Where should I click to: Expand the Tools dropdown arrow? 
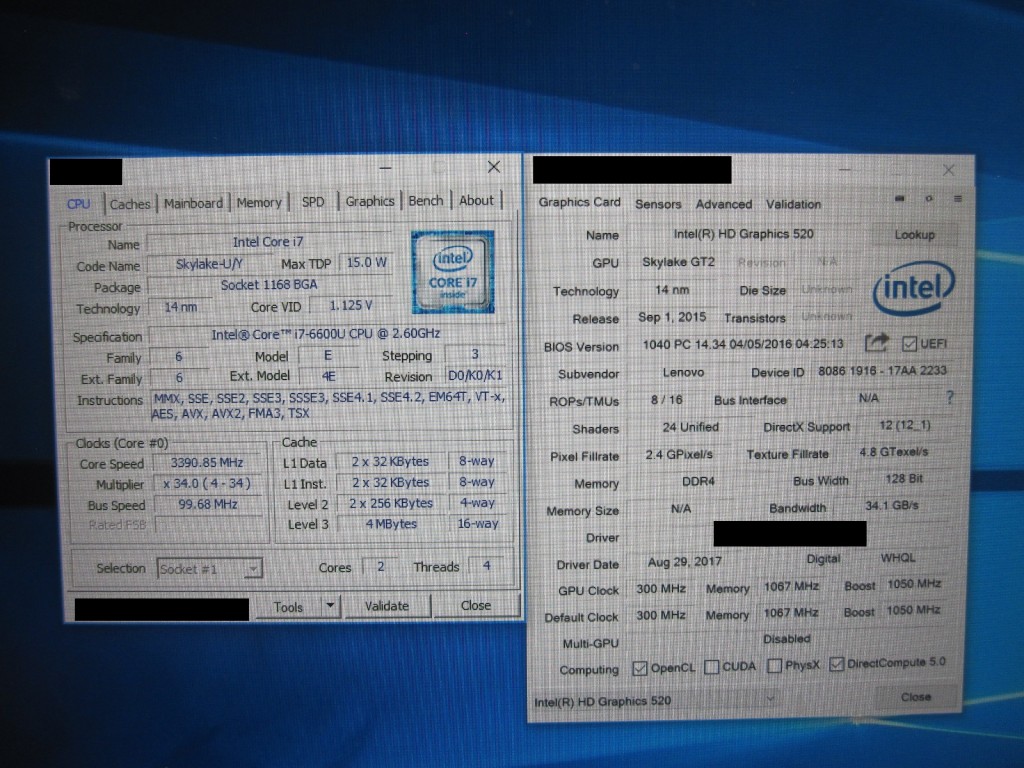330,606
